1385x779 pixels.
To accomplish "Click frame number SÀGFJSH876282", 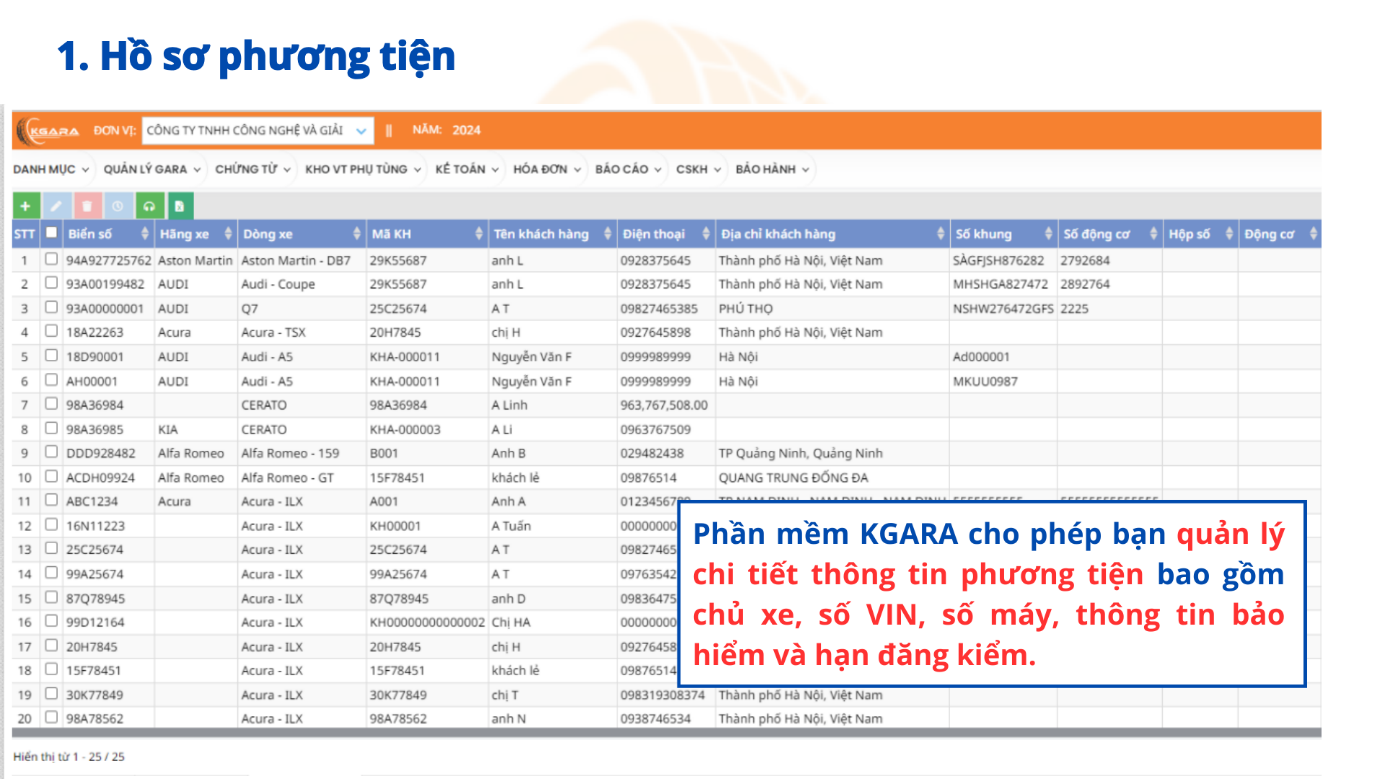I will click(1000, 260).
